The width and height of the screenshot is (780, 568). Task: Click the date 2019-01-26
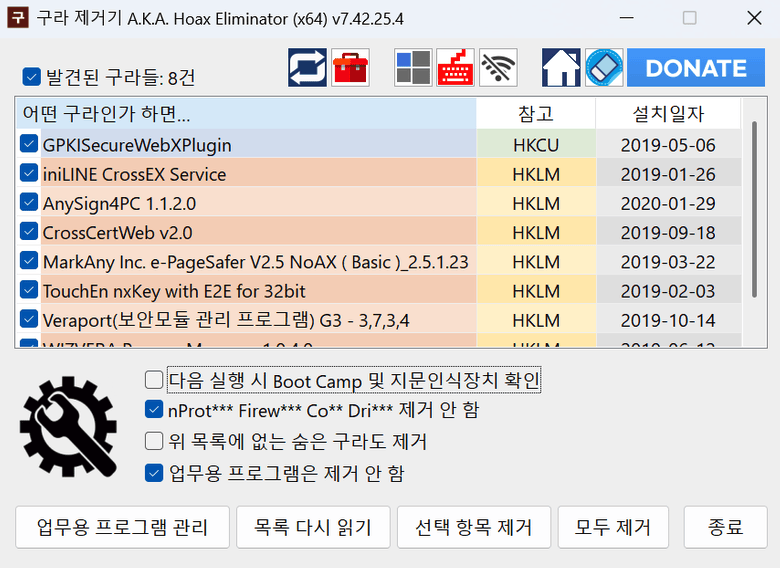point(668,175)
